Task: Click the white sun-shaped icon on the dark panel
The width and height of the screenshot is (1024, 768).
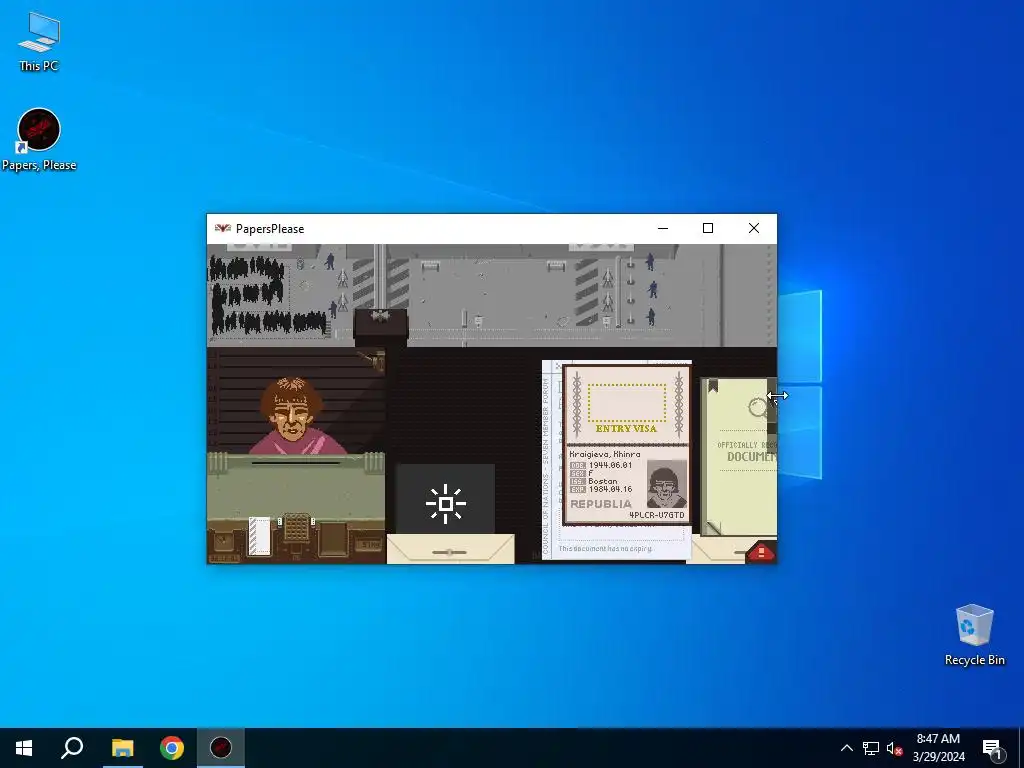Action: (x=445, y=504)
